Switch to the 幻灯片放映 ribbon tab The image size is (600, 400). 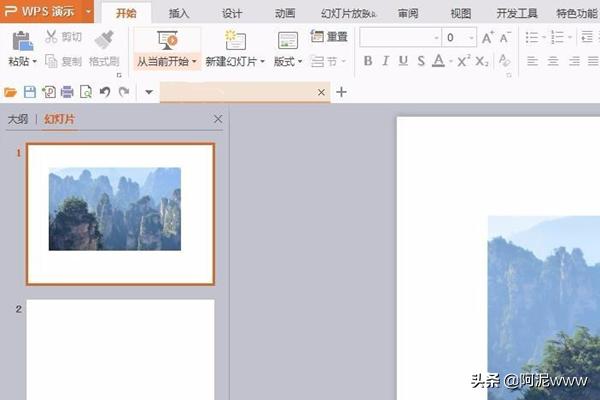point(349,14)
